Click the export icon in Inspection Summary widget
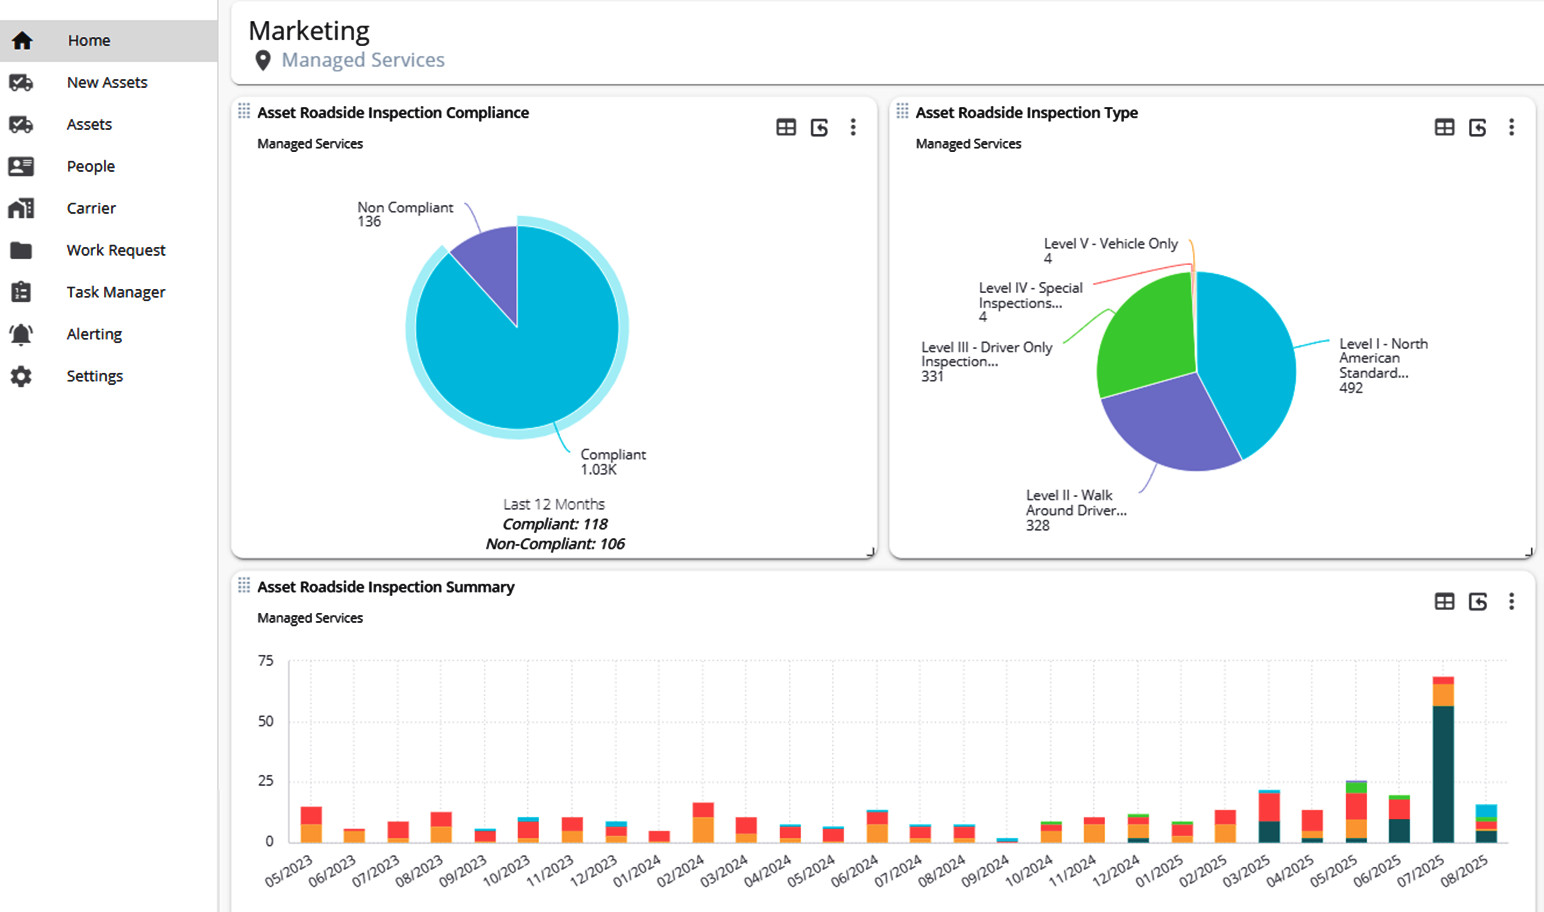This screenshot has width=1544, height=912. pos(1477,601)
